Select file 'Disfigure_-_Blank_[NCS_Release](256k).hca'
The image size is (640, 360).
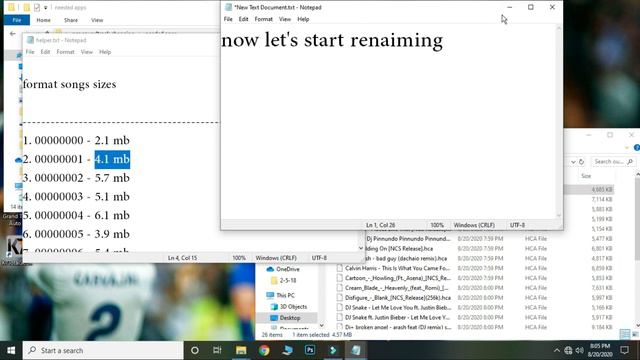pos(398,298)
